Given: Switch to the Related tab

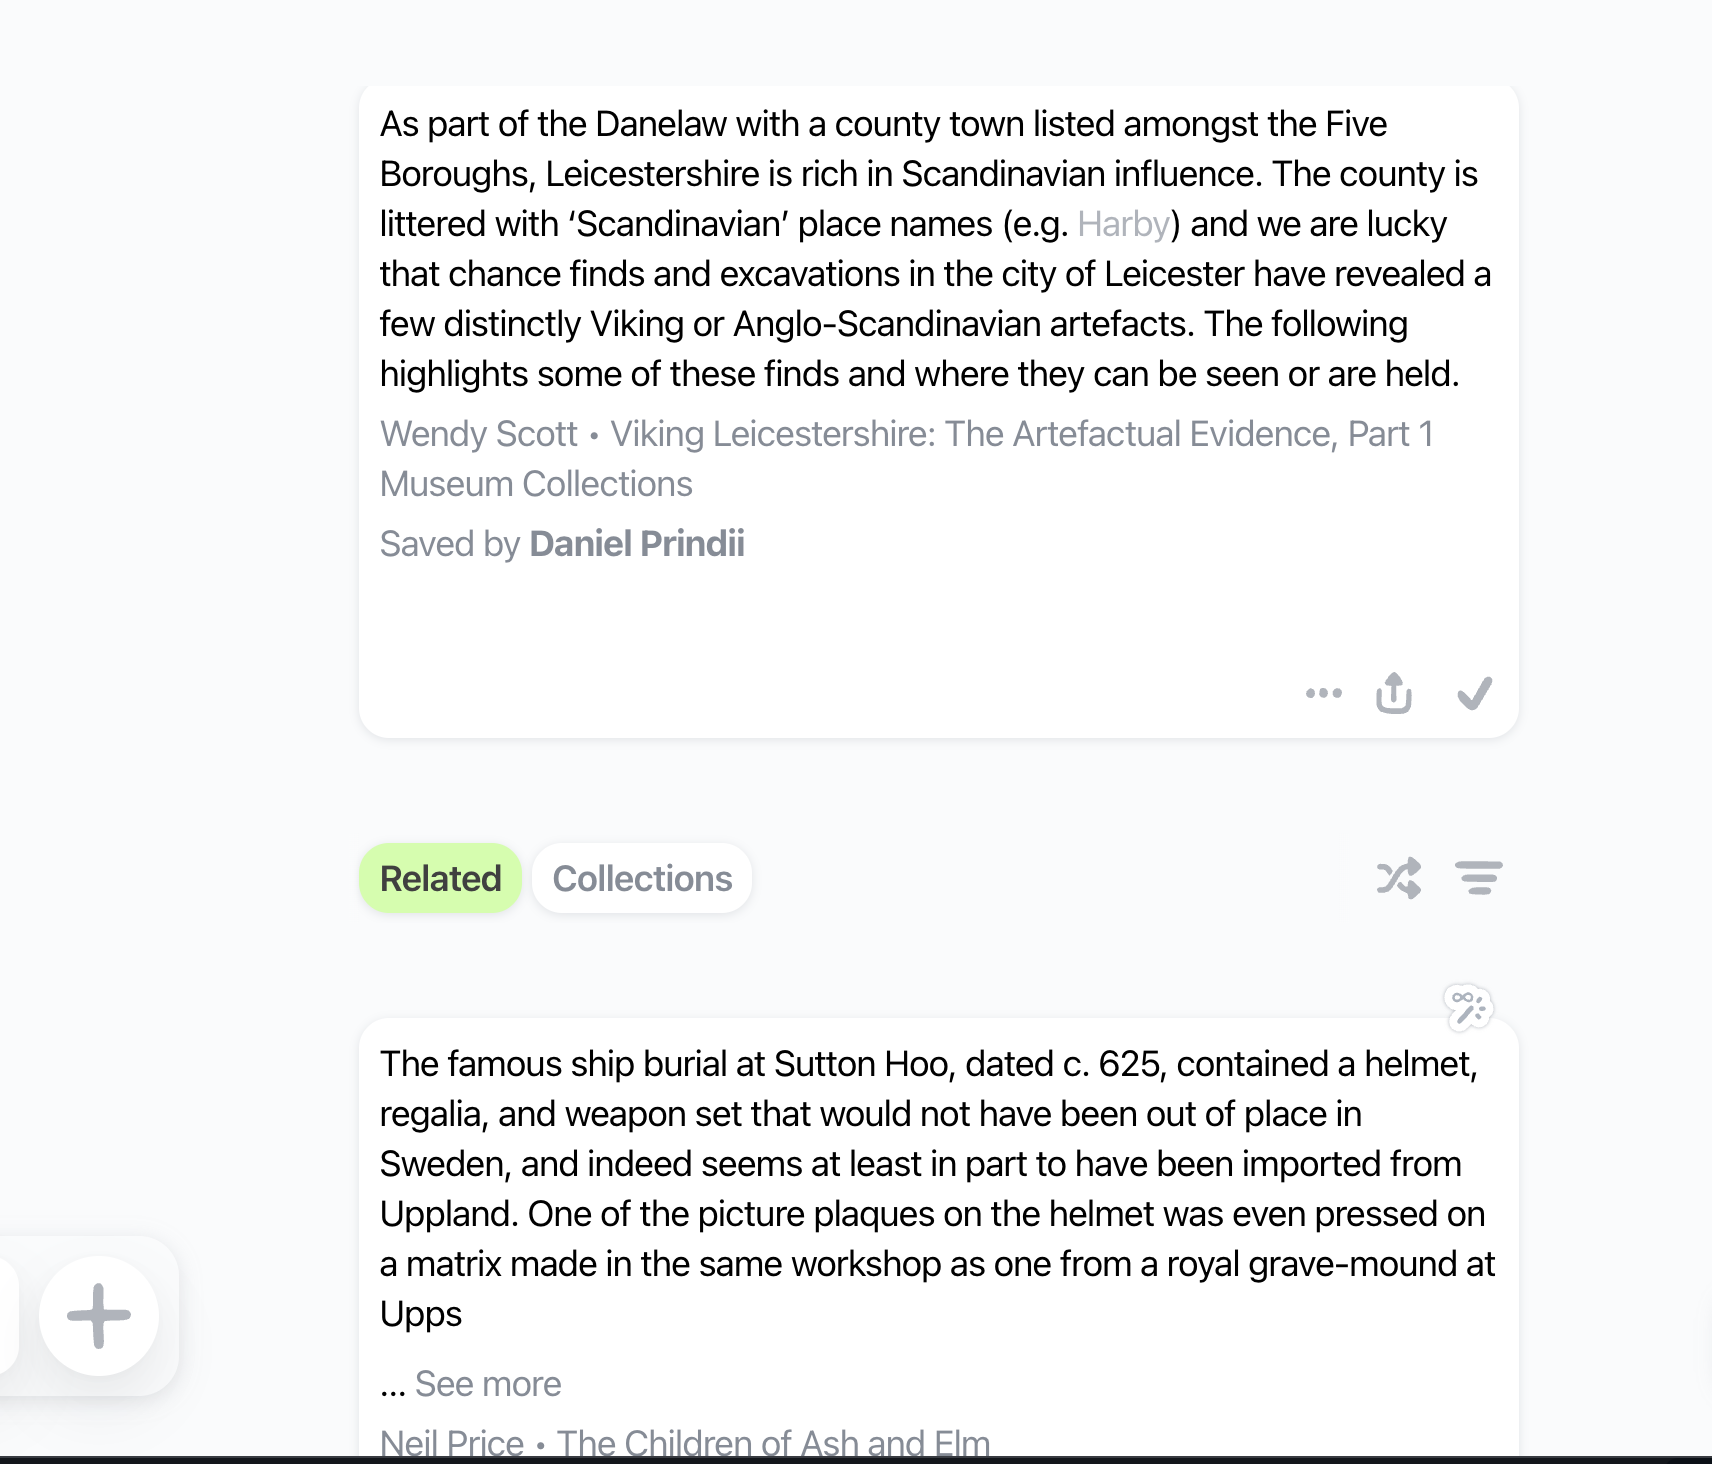Looking at the screenshot, I should click(440, 878).
